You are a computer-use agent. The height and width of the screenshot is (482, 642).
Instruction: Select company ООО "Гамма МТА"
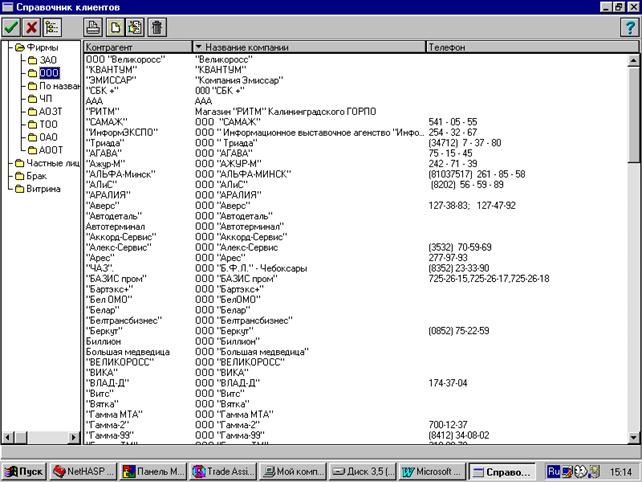click(234, 414)
